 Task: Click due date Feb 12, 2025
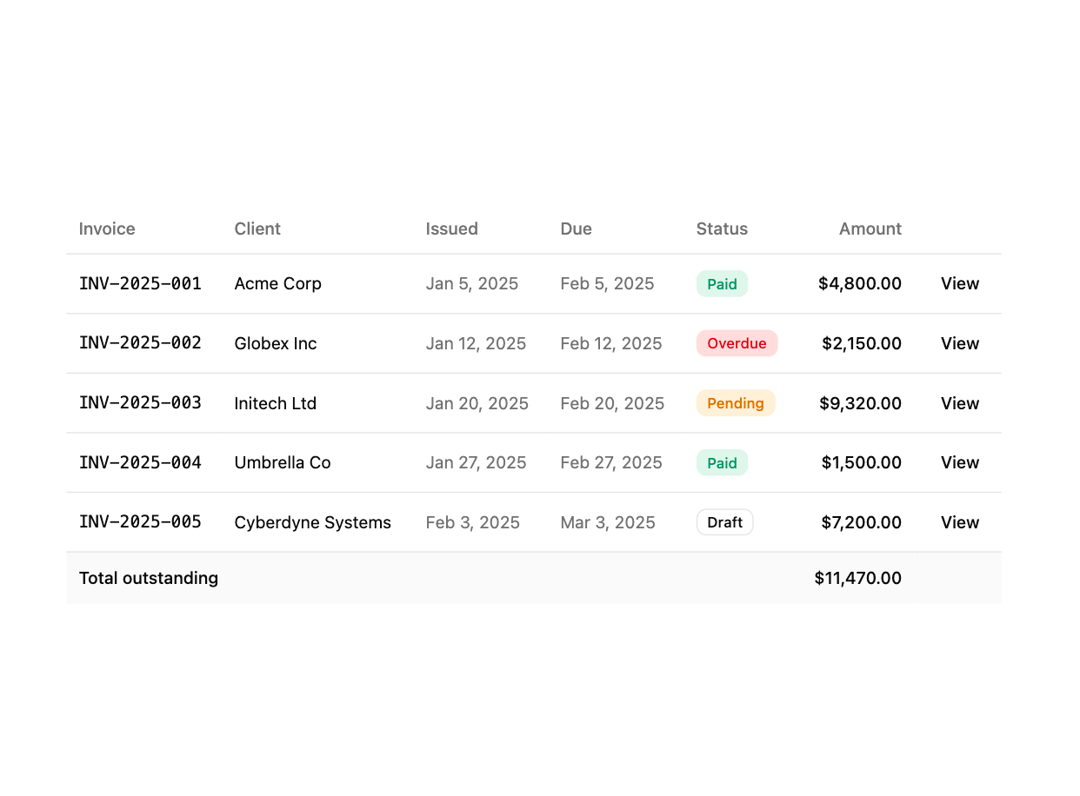(611, 344)
